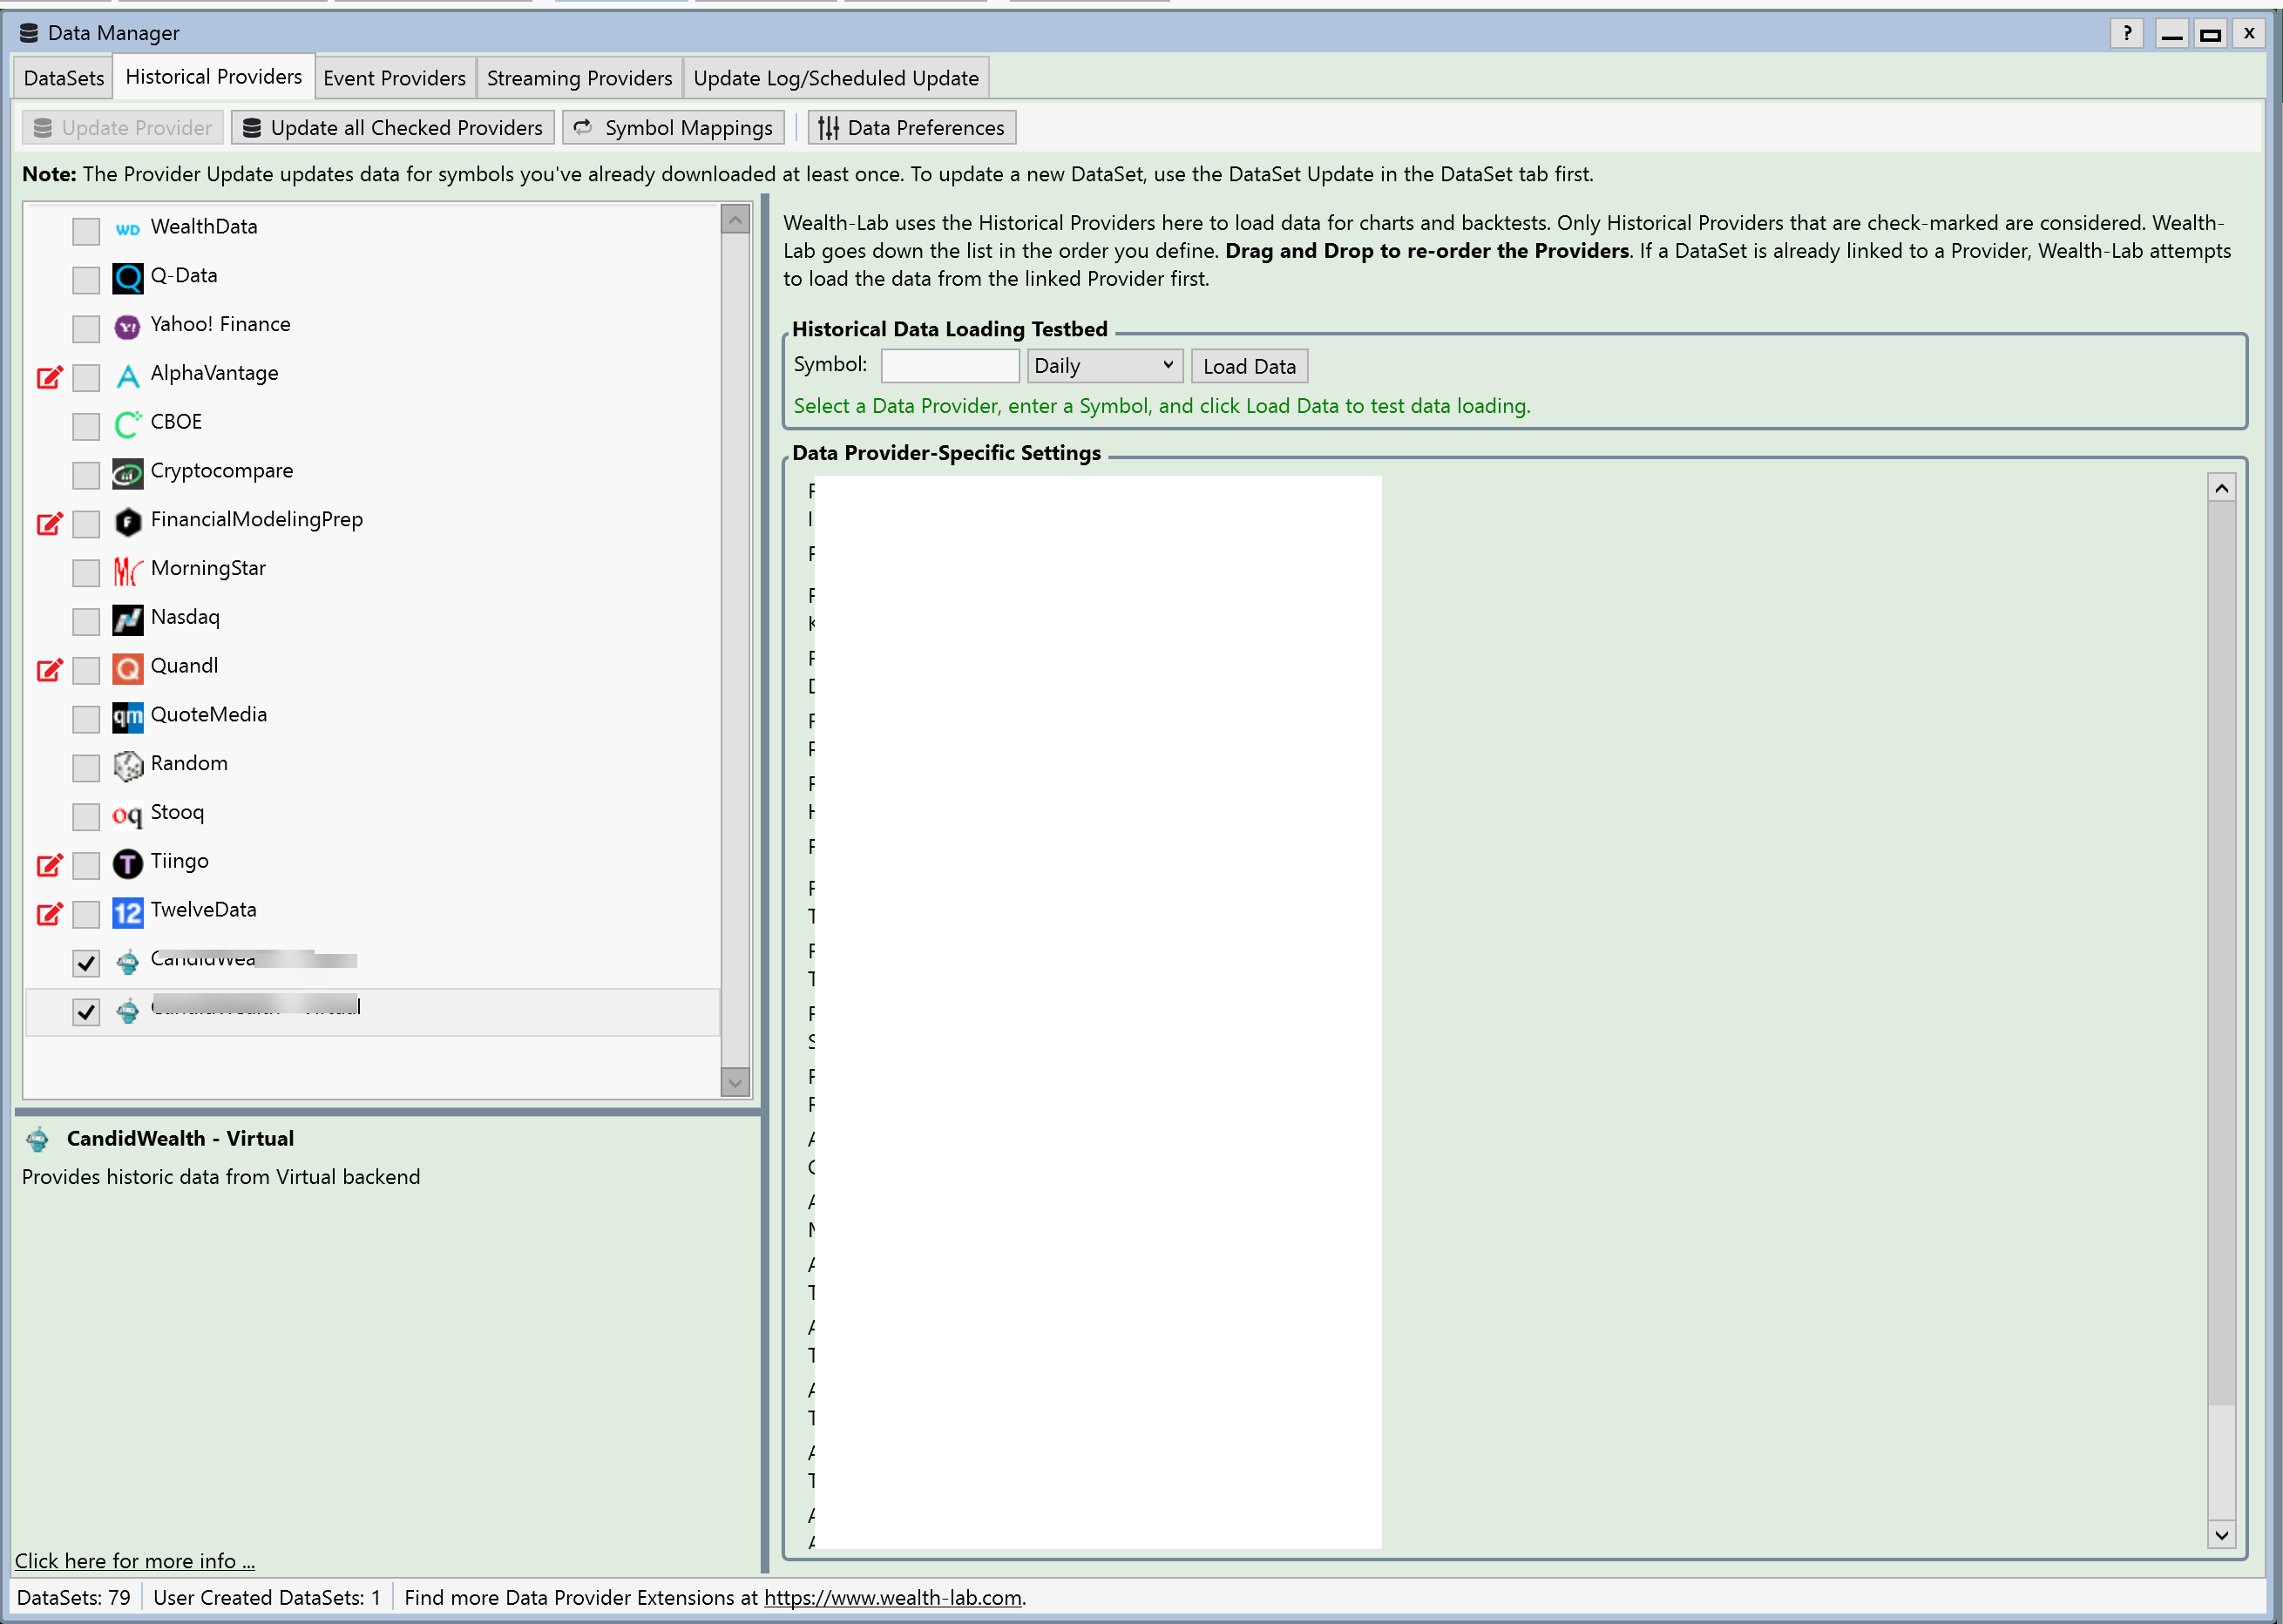Click the WealthData provider icon
This screenshot has height=1624, width=2283.
pyautogui.click(x=127, y=229)
